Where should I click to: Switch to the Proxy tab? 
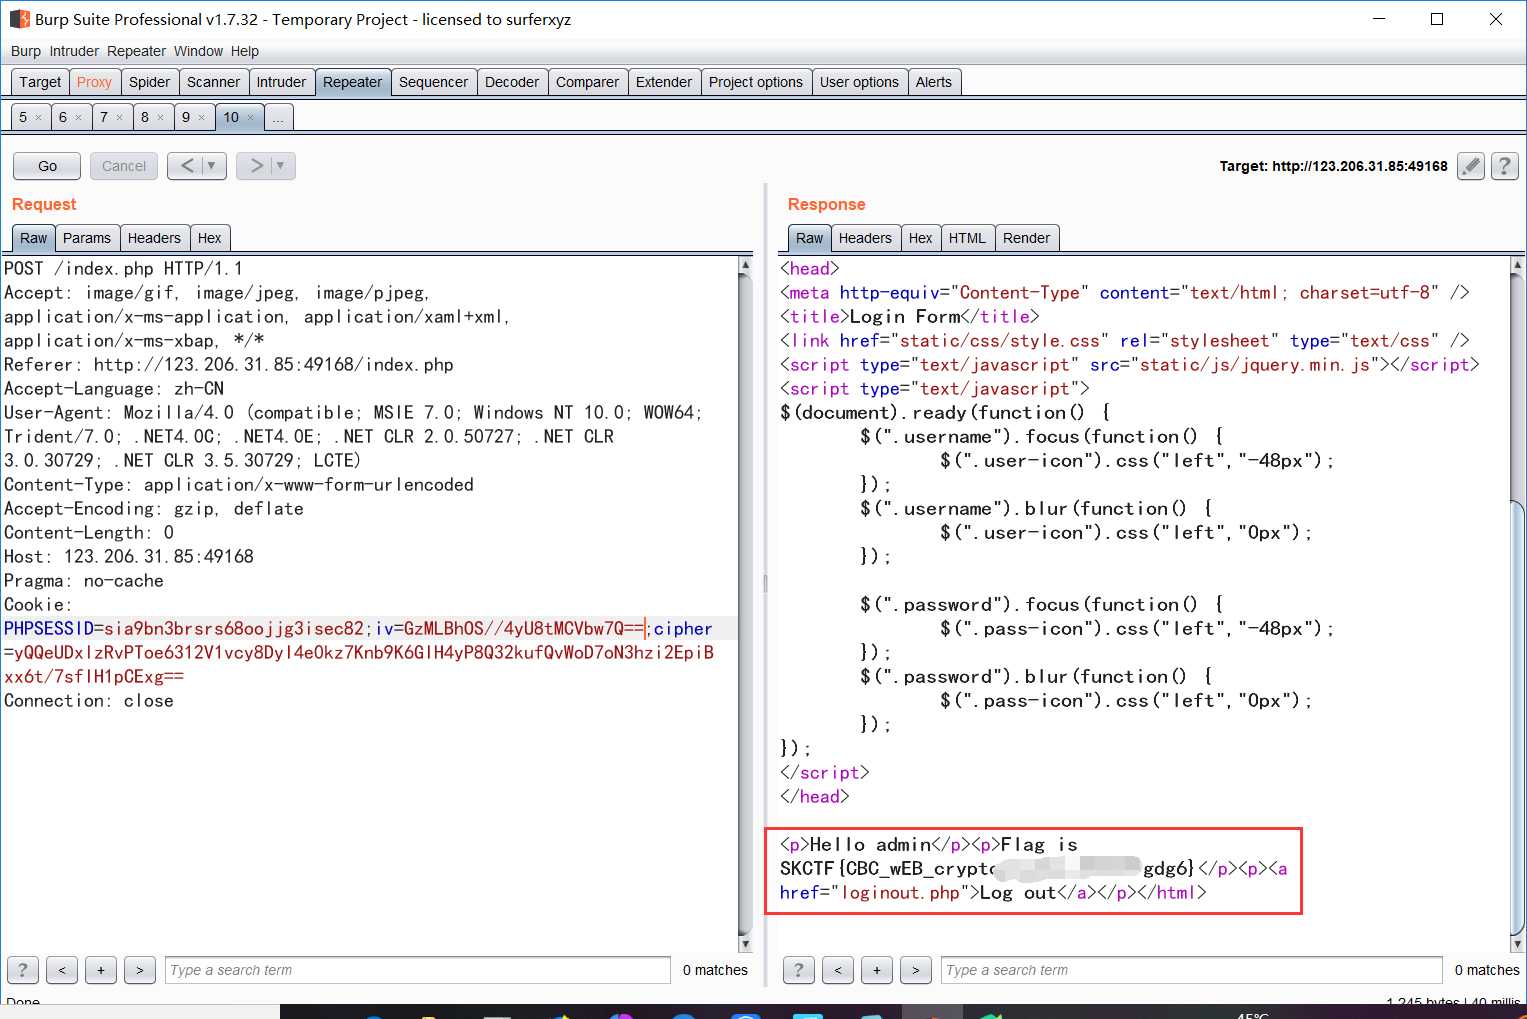pos(94,82)
